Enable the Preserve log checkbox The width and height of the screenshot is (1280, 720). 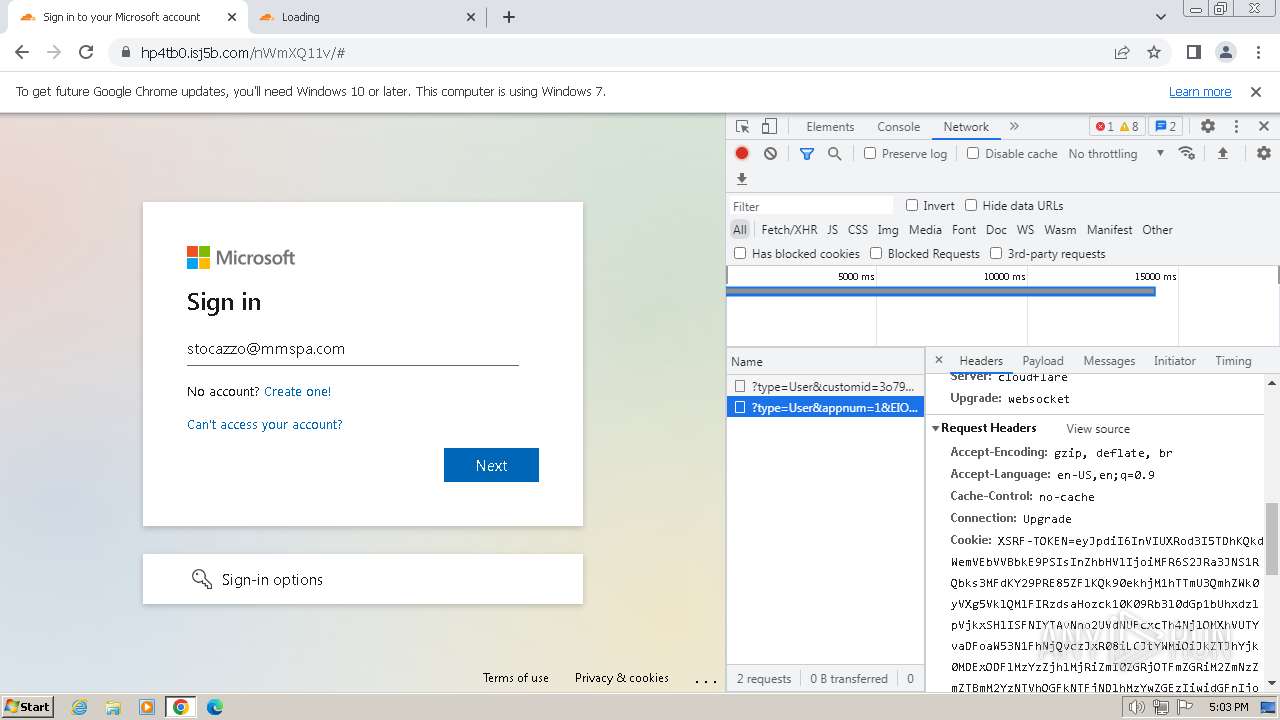coord(870,153)
